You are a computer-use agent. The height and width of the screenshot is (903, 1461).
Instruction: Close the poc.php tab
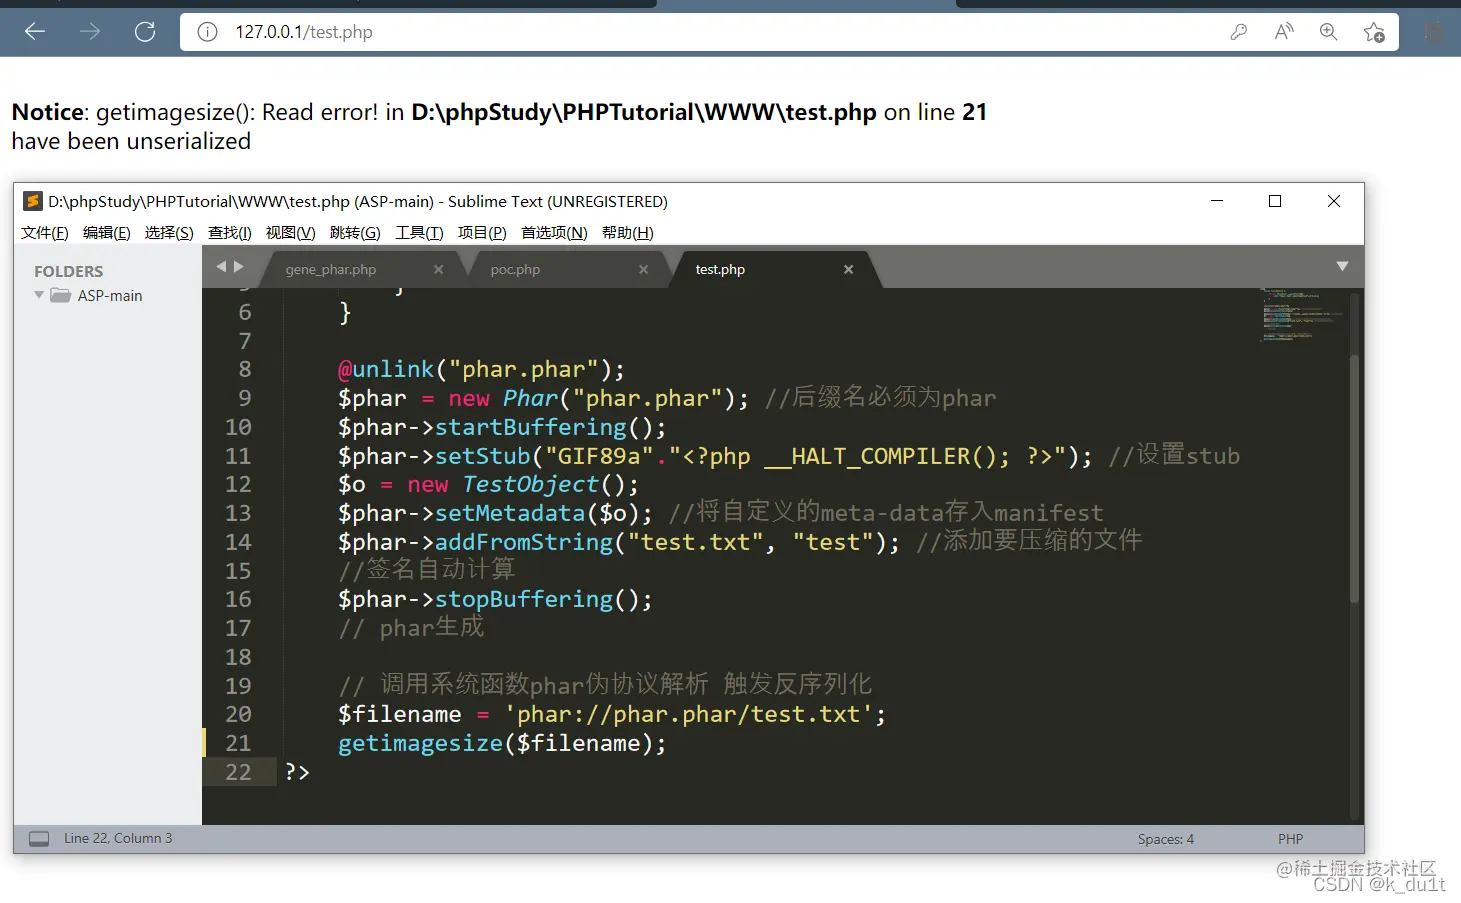(643, 270)
